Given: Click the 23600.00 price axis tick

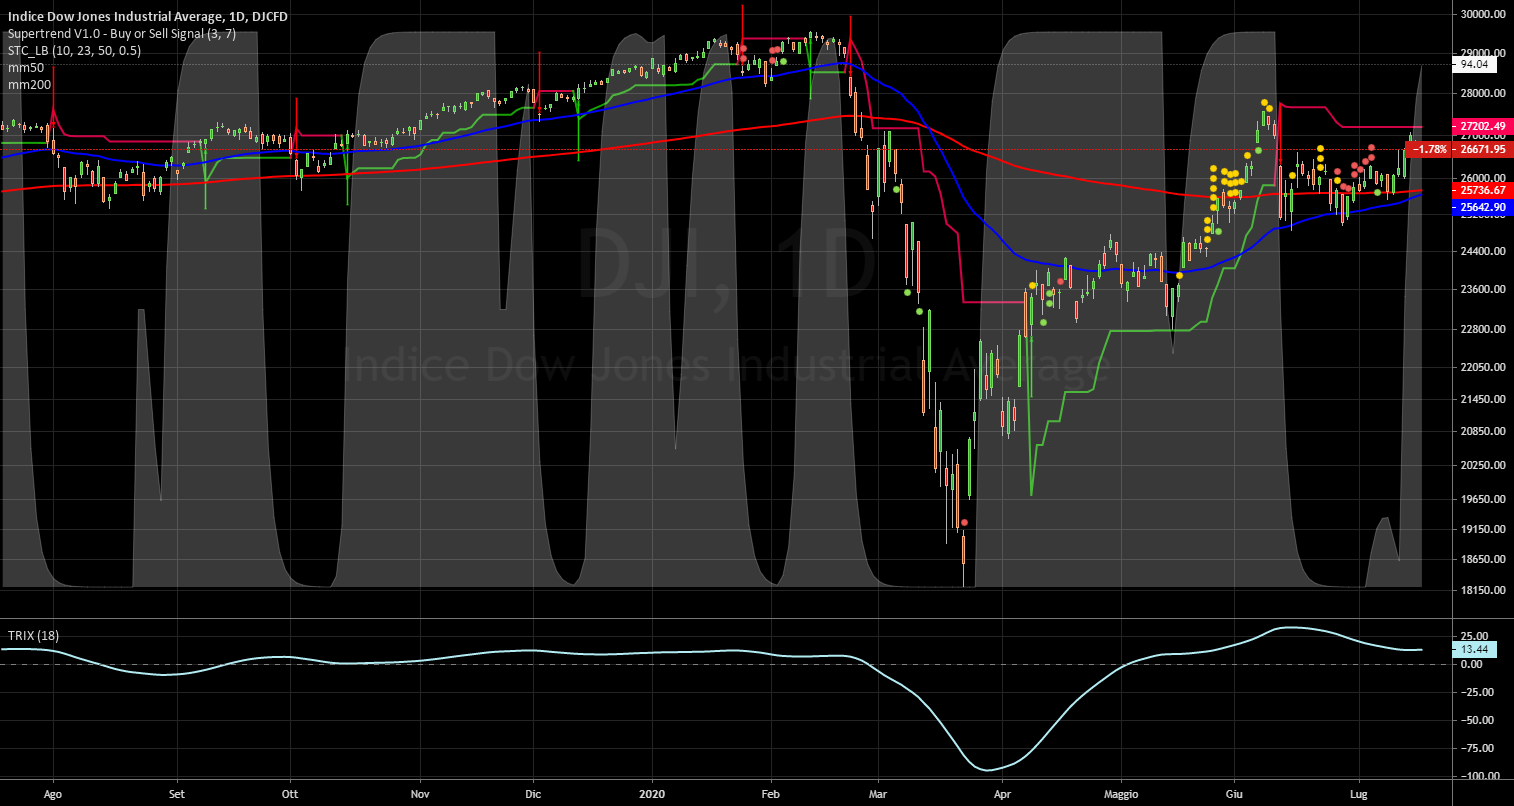Looking at the screenshot, I should (x=1482, y=290).
